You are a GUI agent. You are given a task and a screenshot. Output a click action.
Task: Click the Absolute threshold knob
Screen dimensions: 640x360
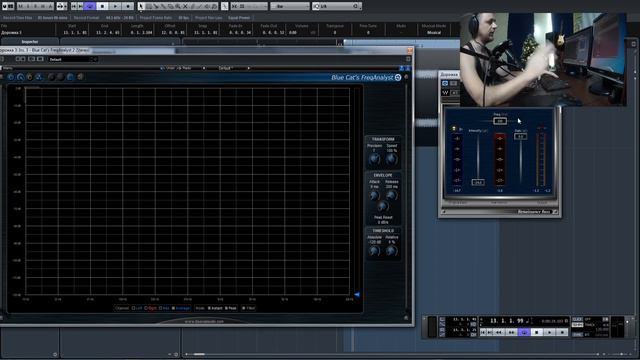coord(374,251)
